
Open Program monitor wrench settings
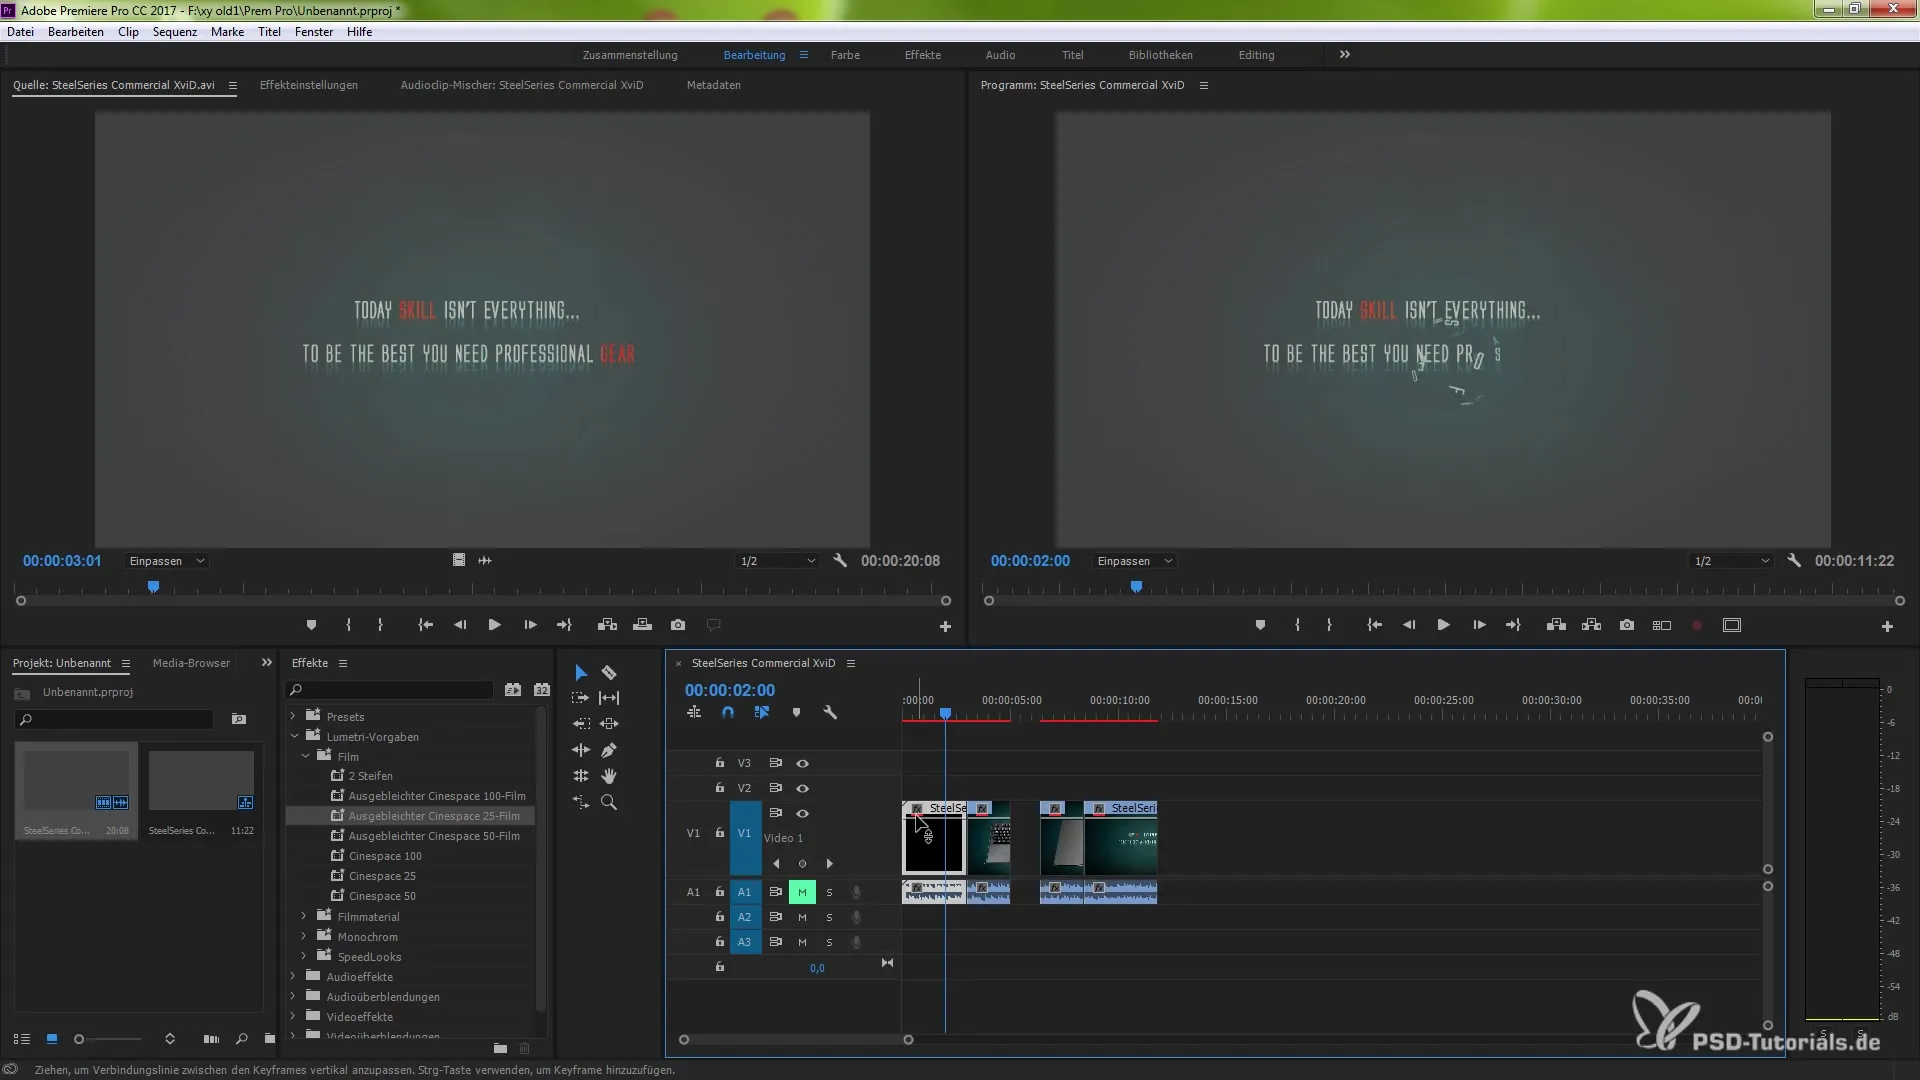[x=1794, y=561]
